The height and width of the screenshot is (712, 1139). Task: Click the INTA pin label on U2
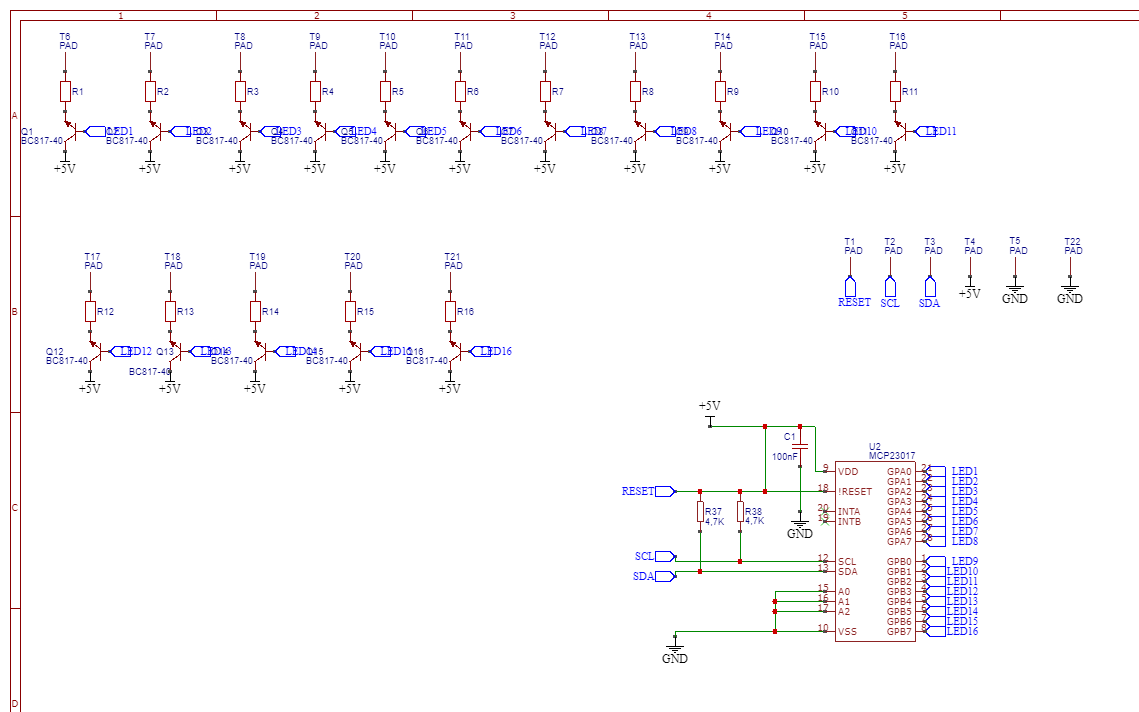(x=848, y=511)
